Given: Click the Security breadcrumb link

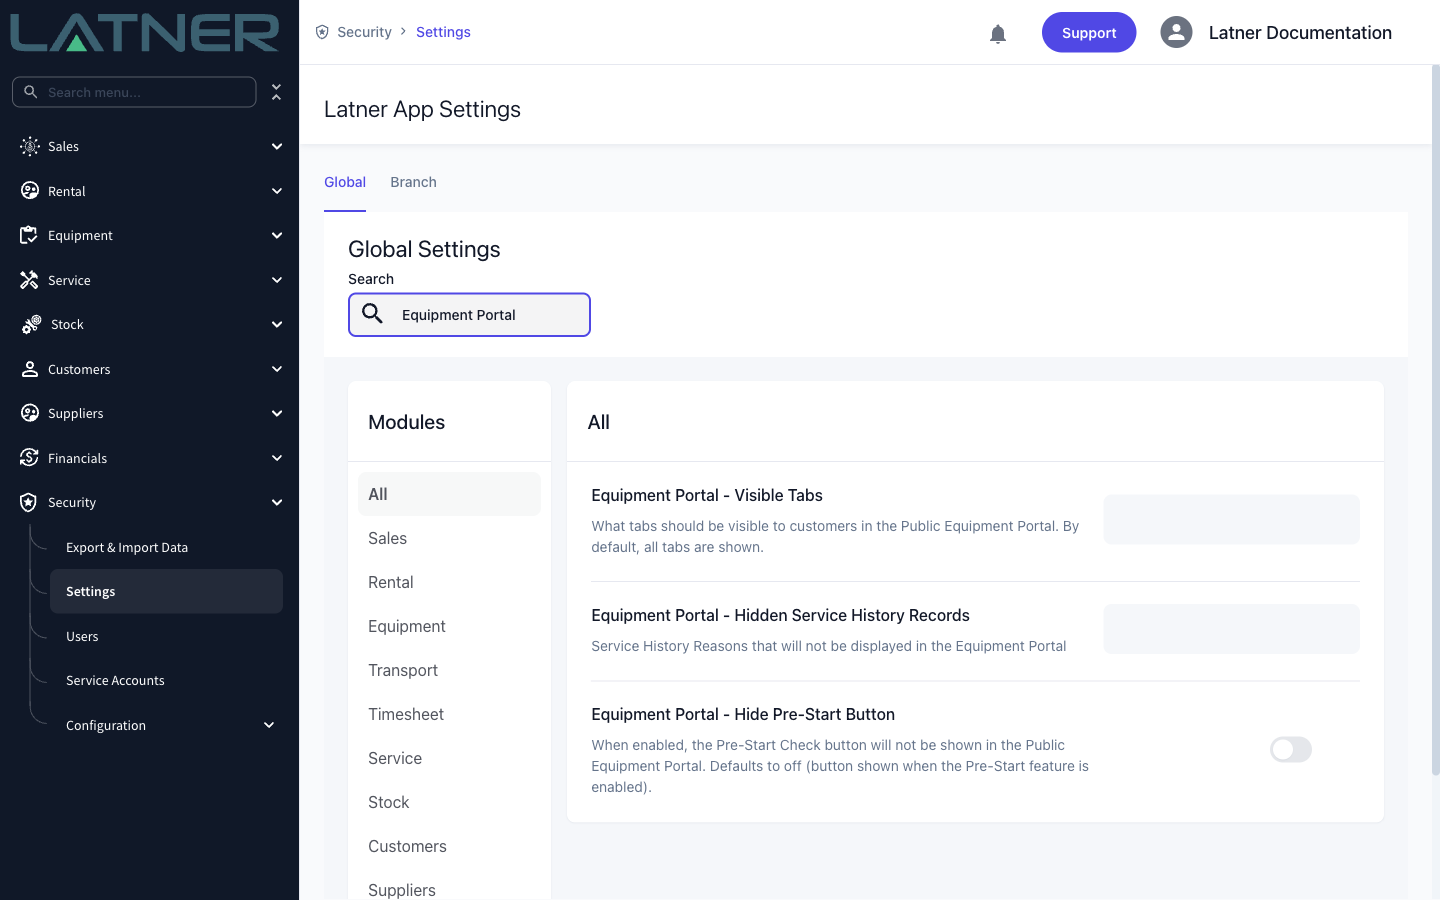Looking at the screenshot, I should [x=364, y=32].
